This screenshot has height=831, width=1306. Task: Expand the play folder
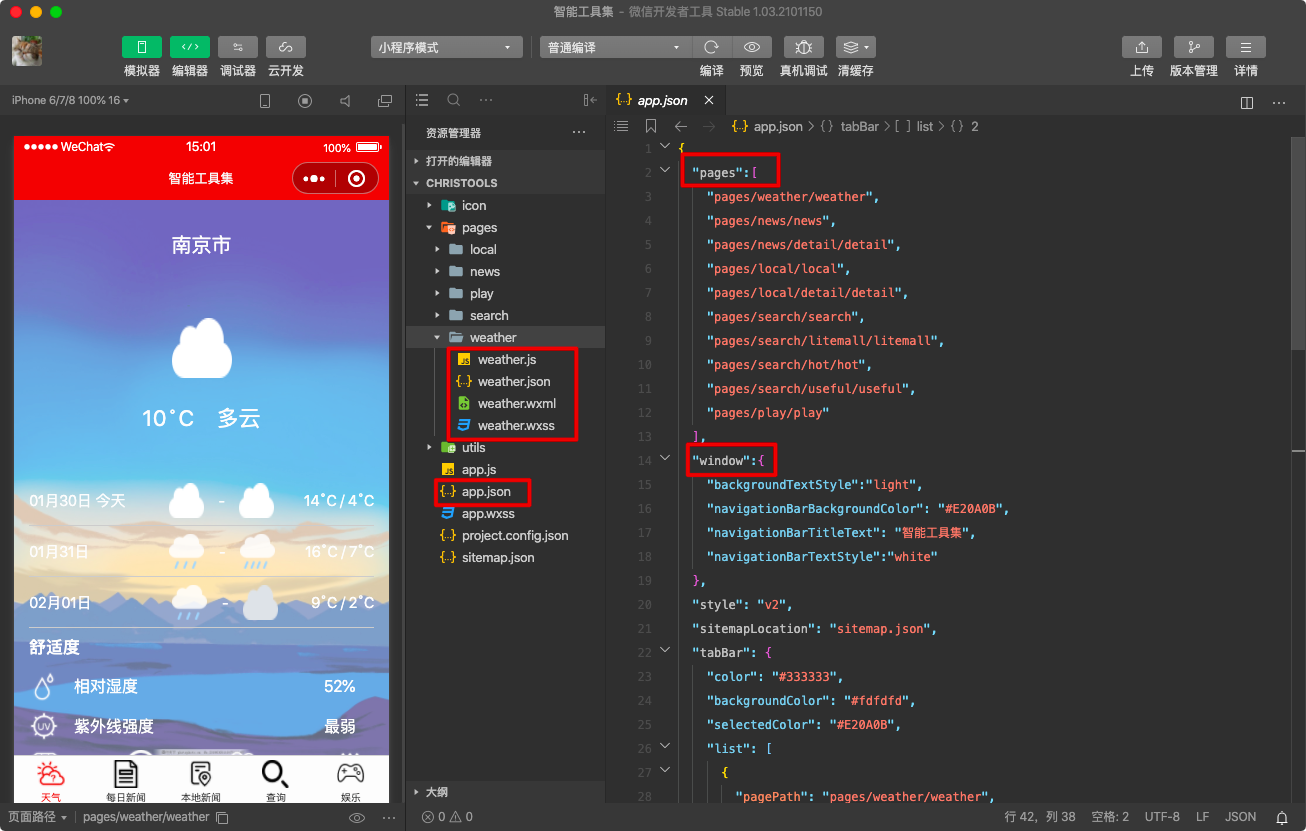[505, 293]
